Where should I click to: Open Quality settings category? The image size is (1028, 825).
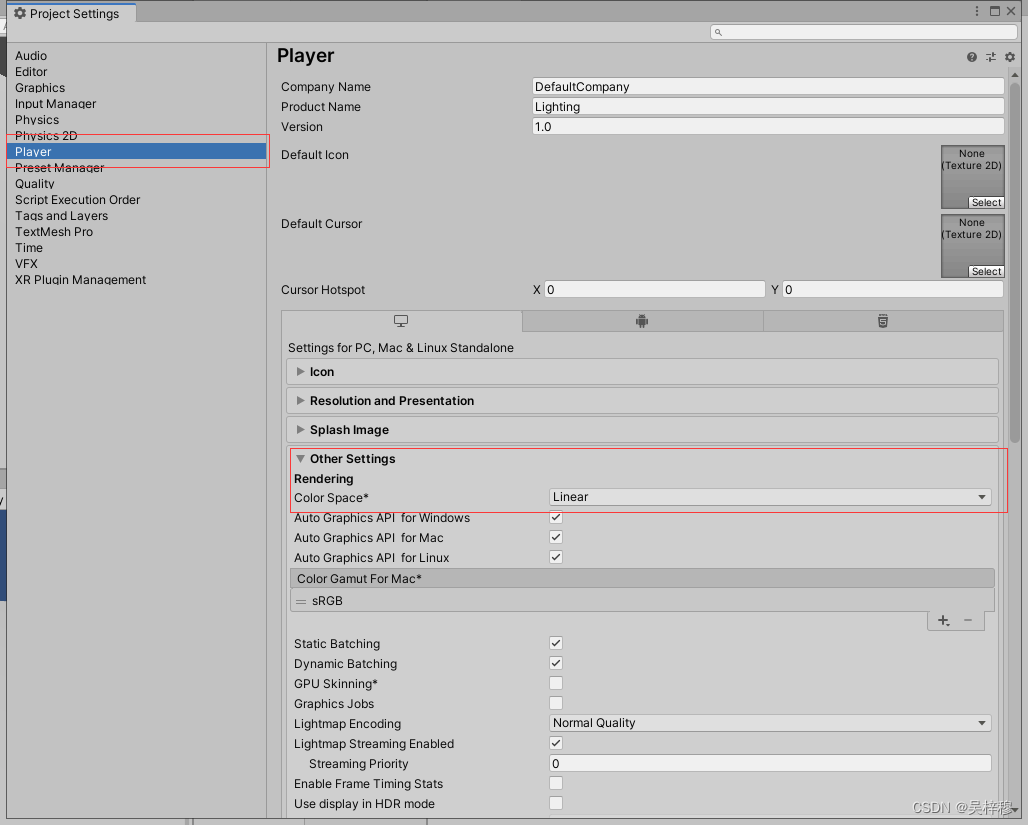click(35, 184)
